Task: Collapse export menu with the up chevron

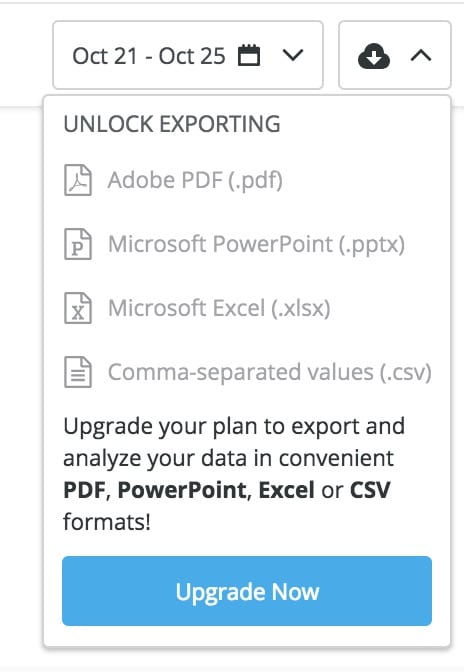Action: pyautogui.click(x=421, y=55)
